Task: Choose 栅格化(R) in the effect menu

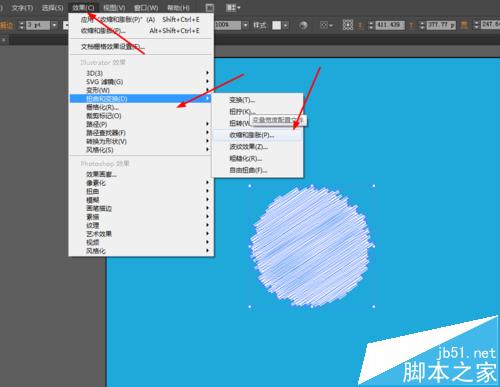Action: pyautogui.click(x=141, y=107)
